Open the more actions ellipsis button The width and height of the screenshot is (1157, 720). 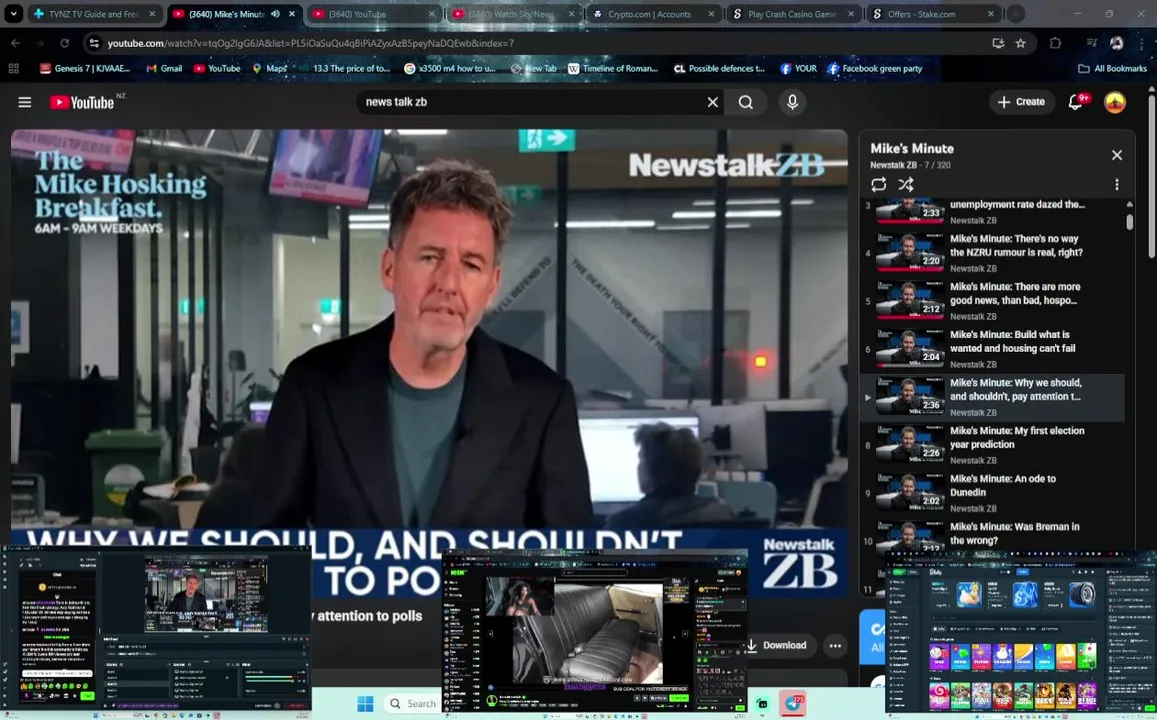click(x=835, y=645)
